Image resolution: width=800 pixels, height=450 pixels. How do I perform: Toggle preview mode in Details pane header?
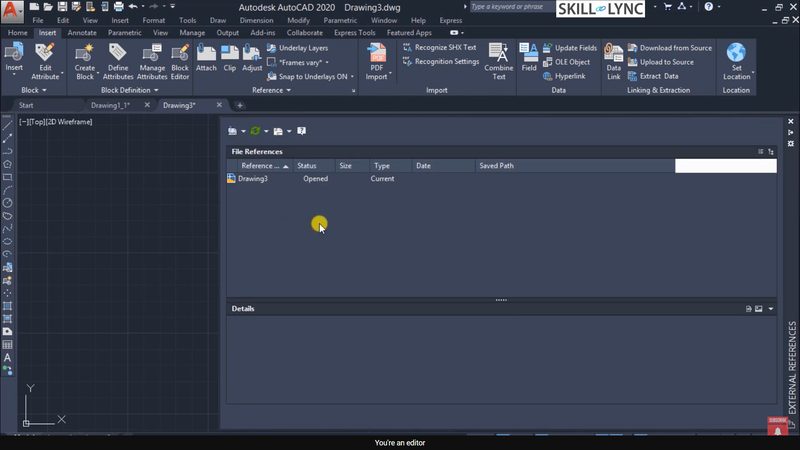(x=759, y=309)
